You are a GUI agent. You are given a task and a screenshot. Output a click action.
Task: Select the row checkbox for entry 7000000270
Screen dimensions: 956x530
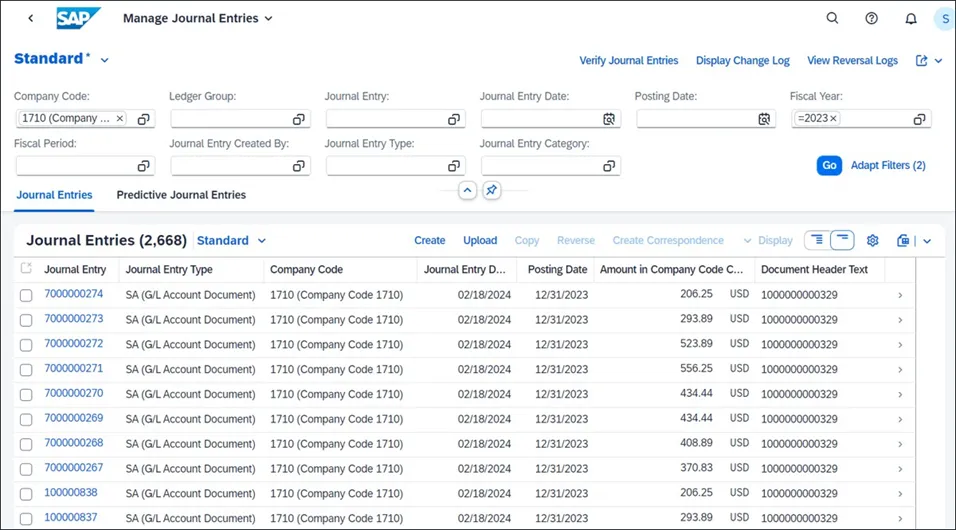(x=26, y=394)
